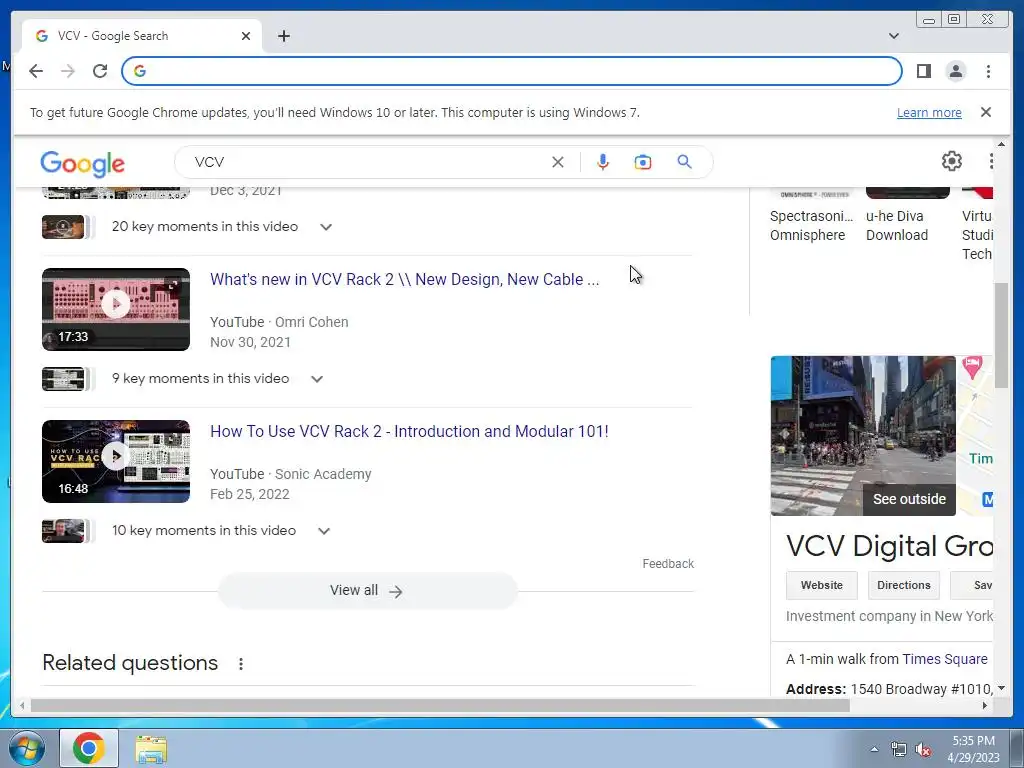The image size is (1024, 768).
Task: Click the 20 key moments preview thumbnail
Action: pyautogui.click(x=63, y=227)
